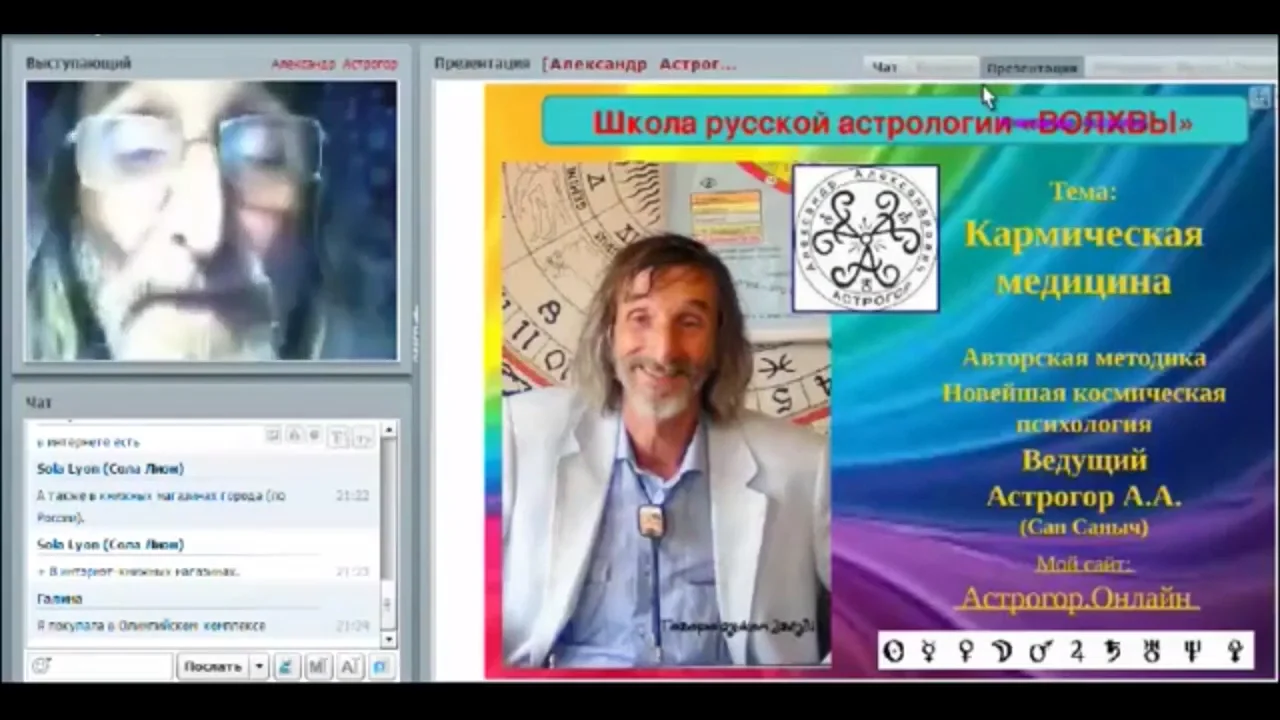
Task: Click the chat scrollbar thumb
Action: coord(389,606)
